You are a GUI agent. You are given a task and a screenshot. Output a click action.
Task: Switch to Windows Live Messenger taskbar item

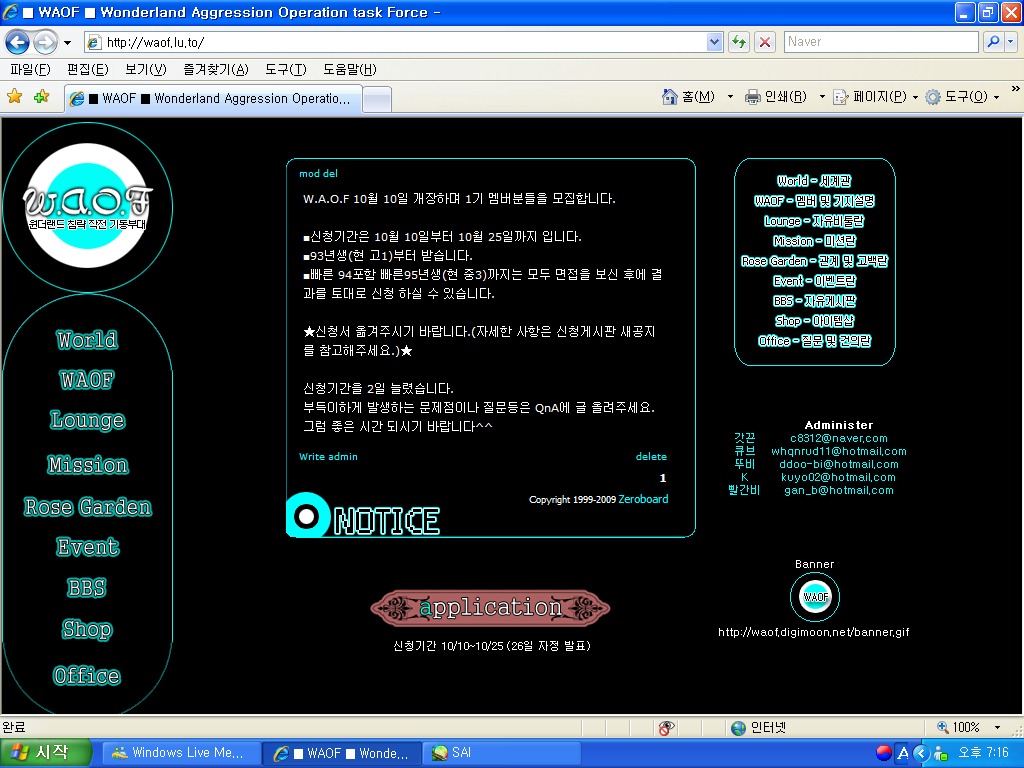[182, 753]
